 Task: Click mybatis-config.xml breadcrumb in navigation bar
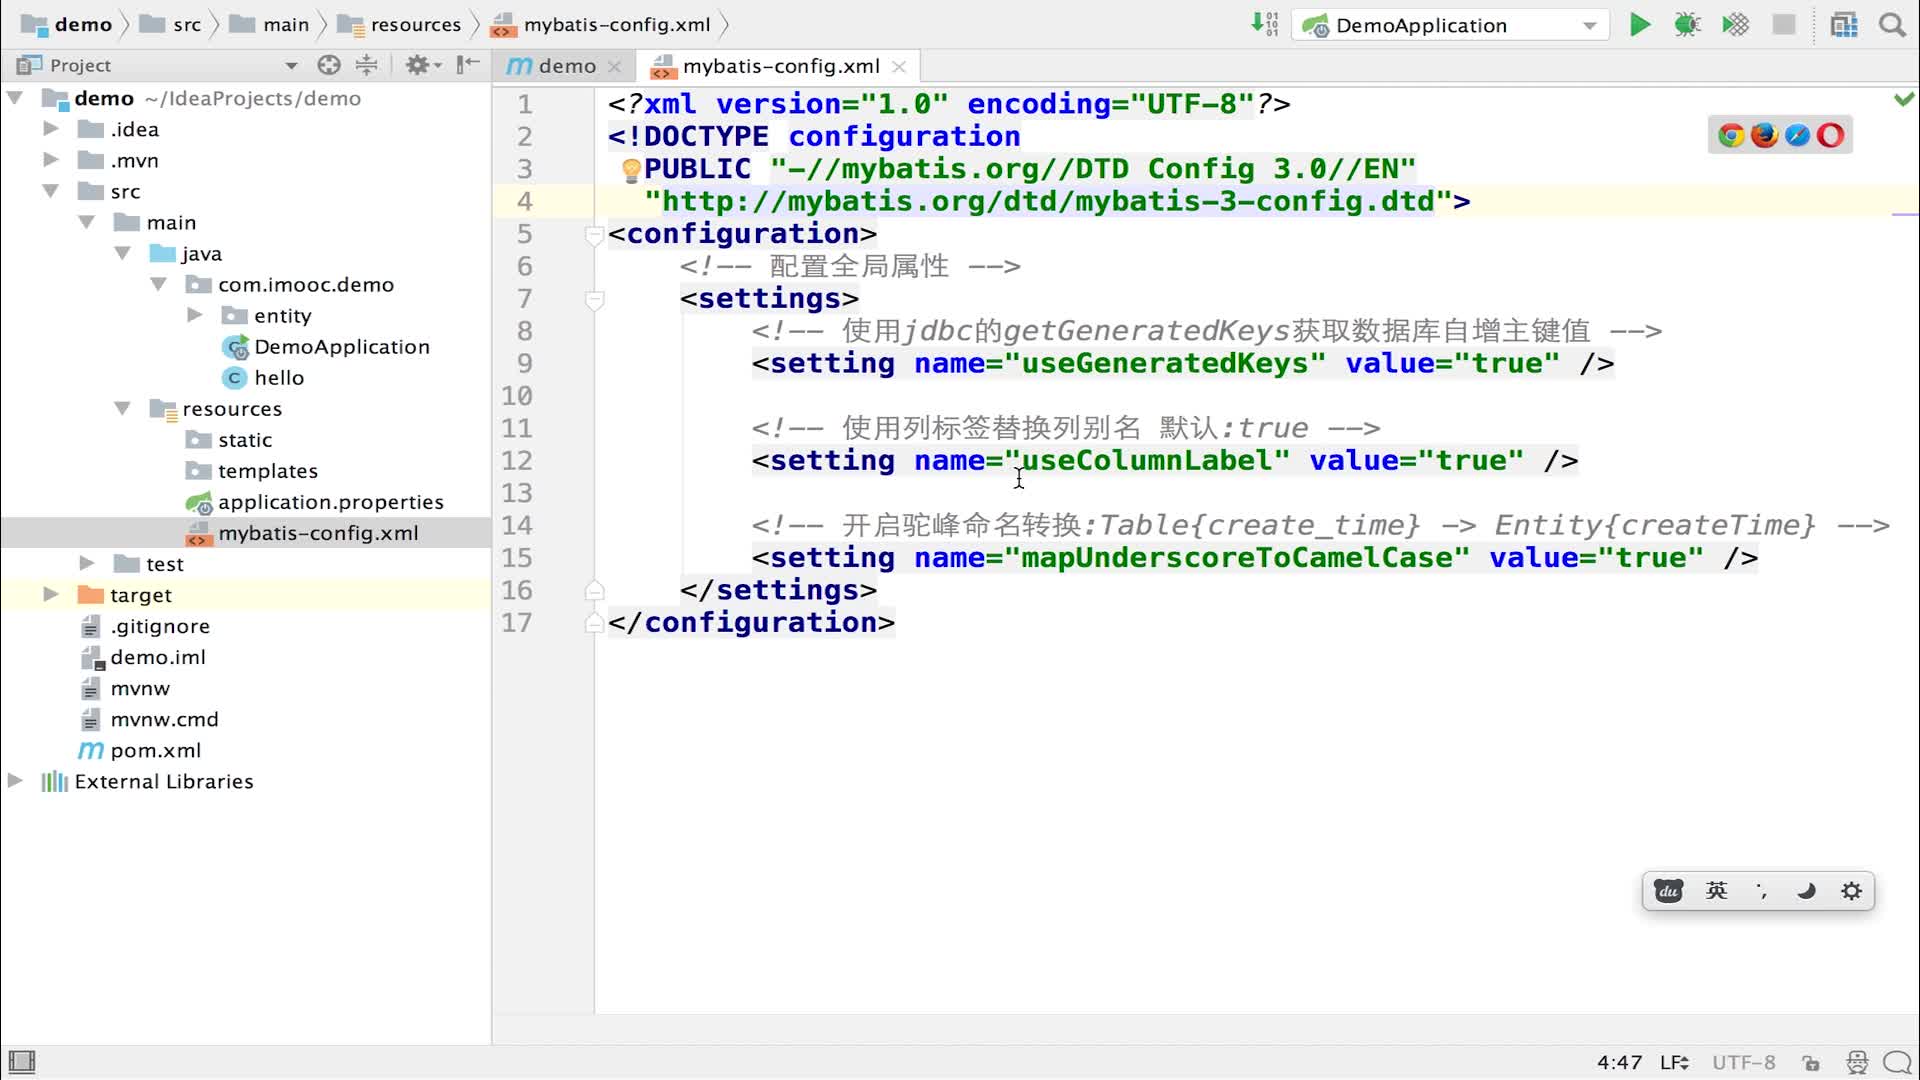[x=602, y=24]
